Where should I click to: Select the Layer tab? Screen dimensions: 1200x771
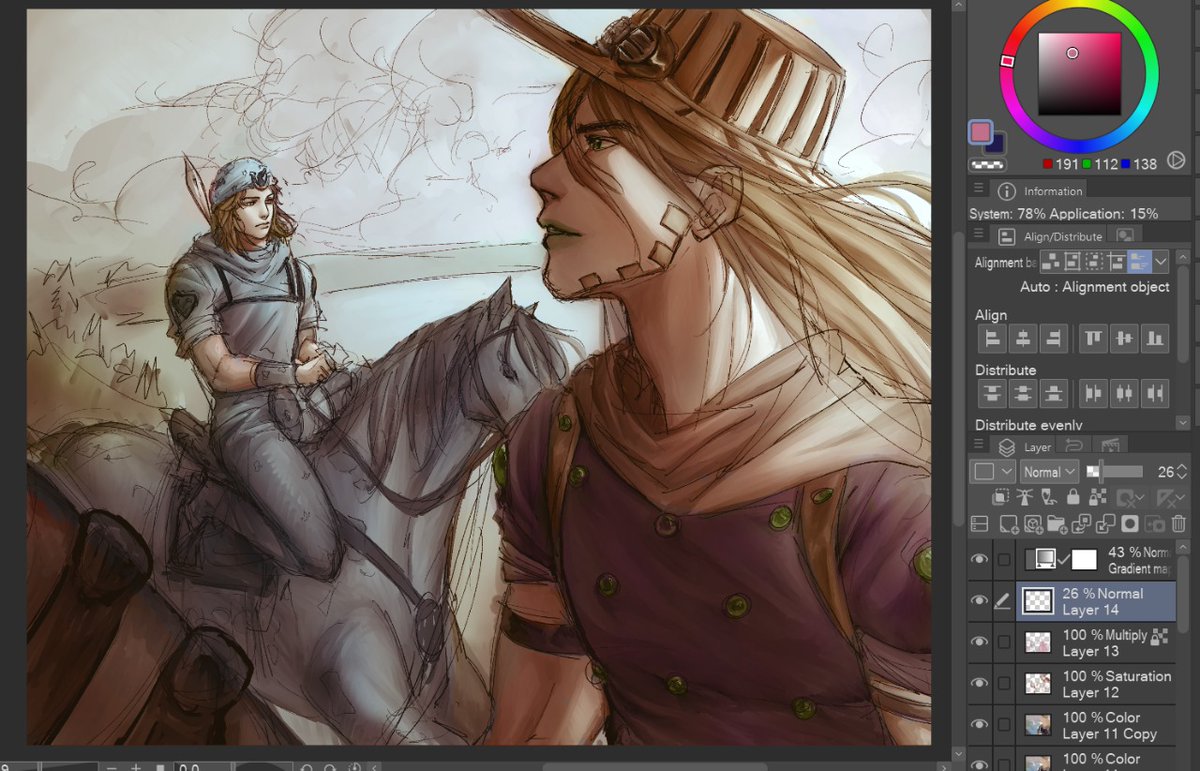(1024, 447)
